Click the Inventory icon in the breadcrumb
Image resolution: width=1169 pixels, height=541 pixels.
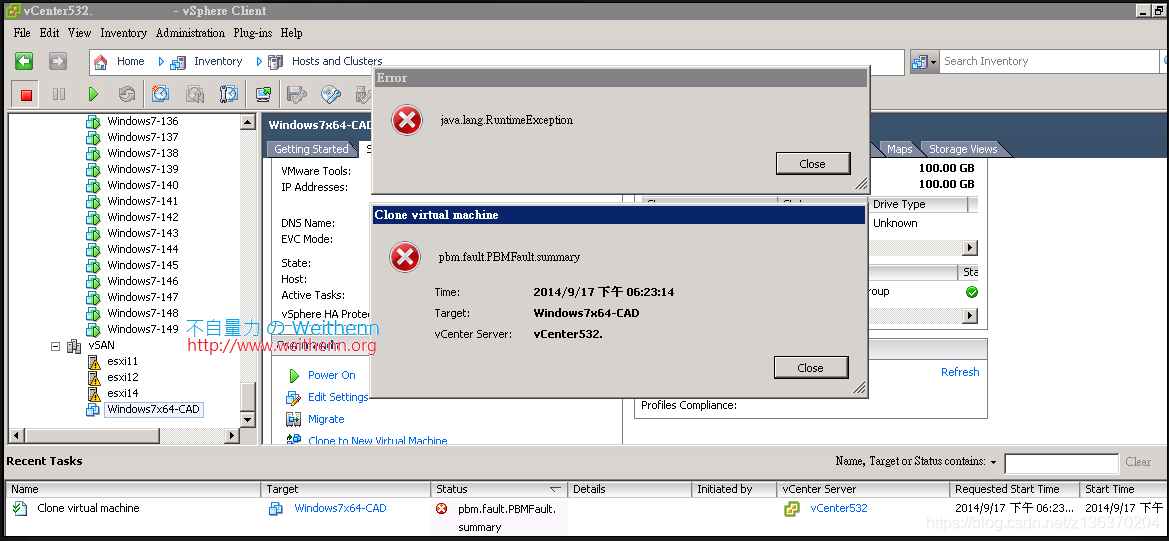(178, 62)
